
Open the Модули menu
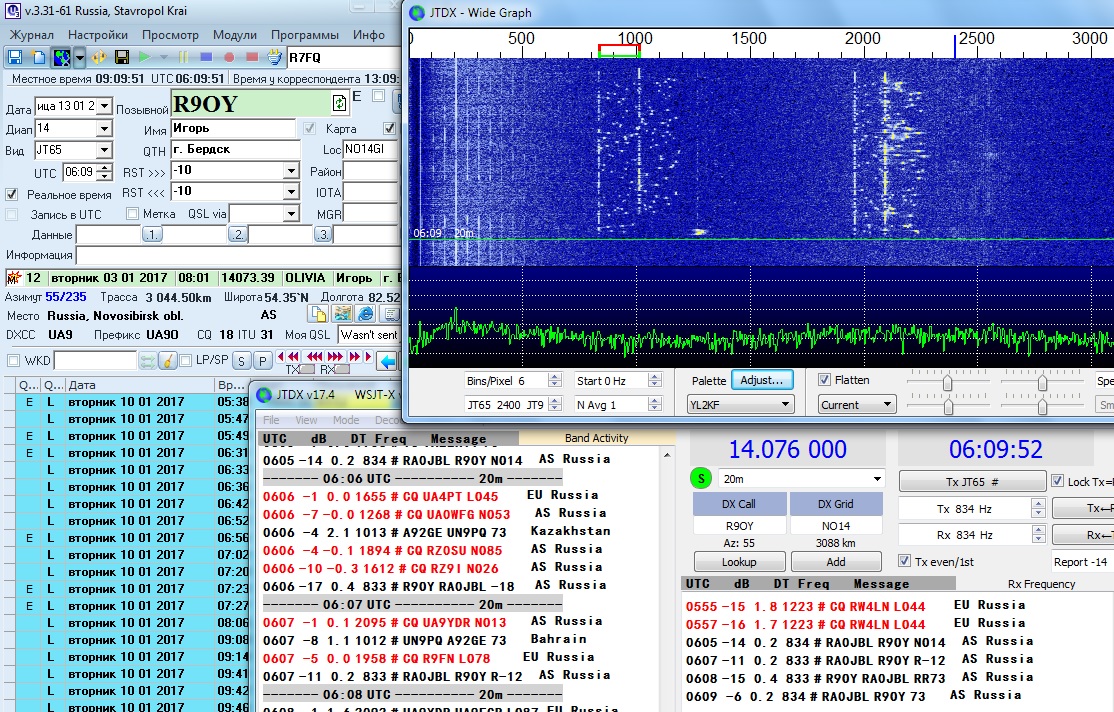coord(234,35)
